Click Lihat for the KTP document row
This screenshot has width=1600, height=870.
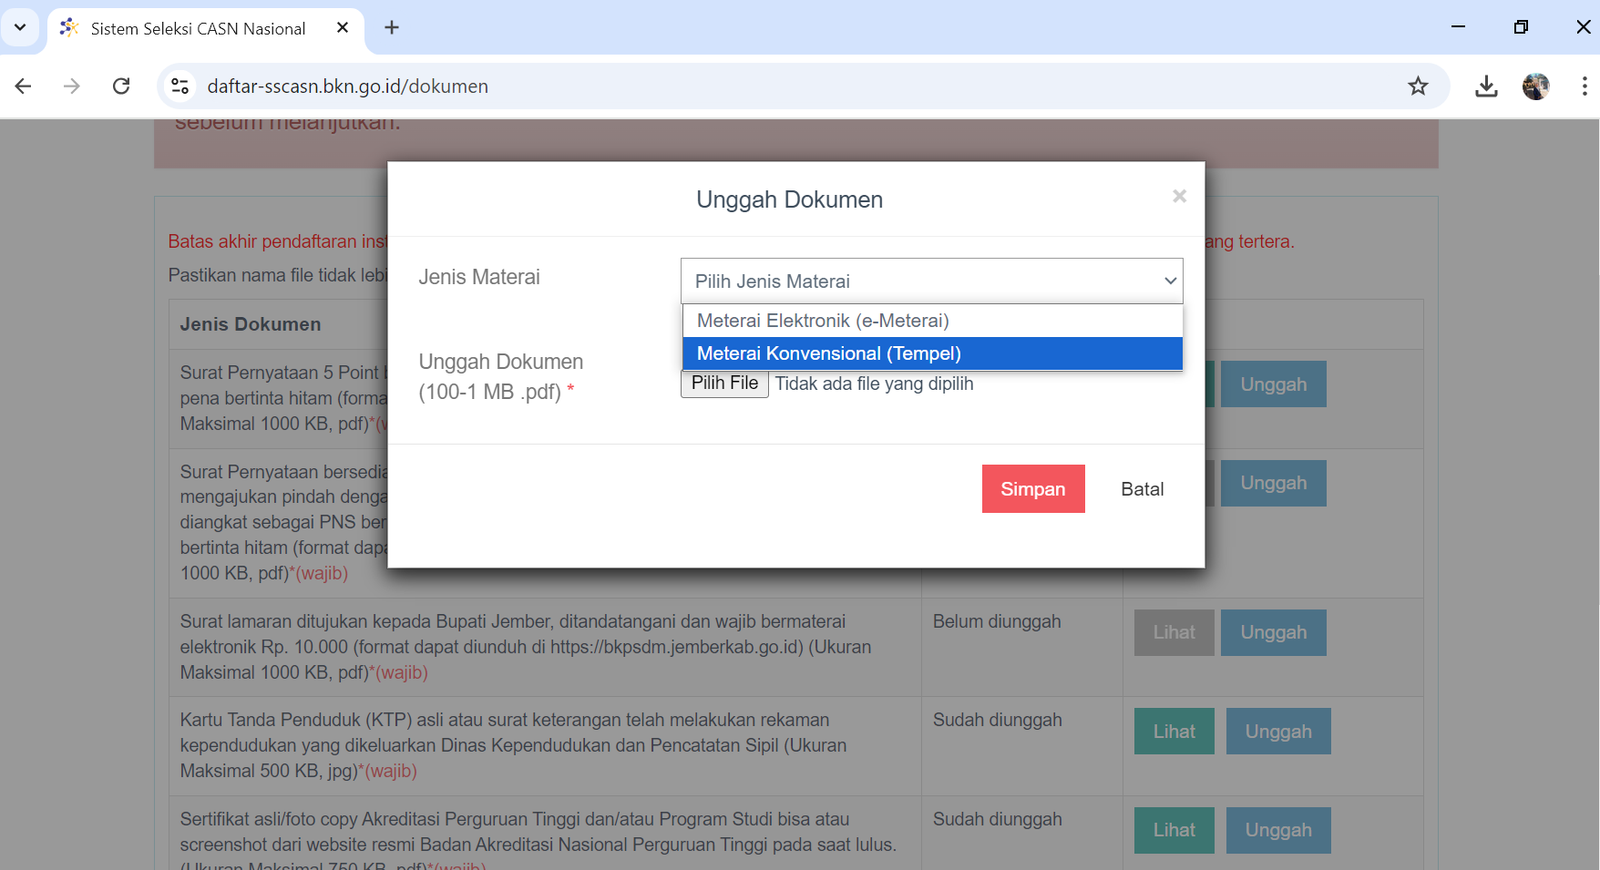point(1173,731)
